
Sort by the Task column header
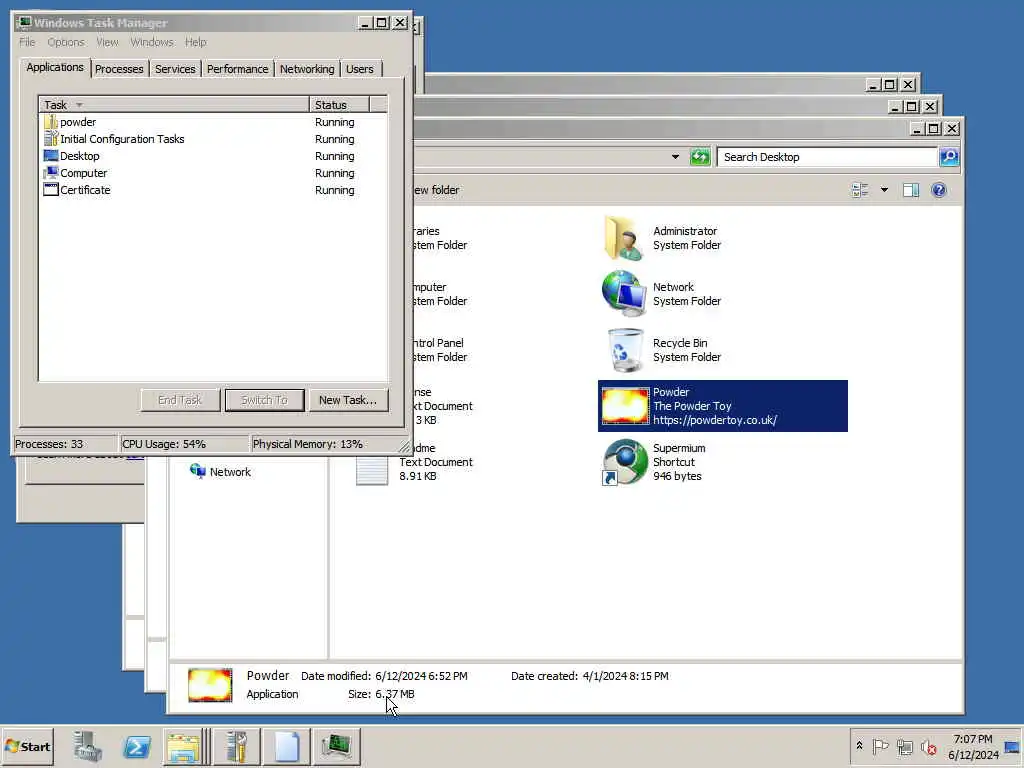pos(174,105)
